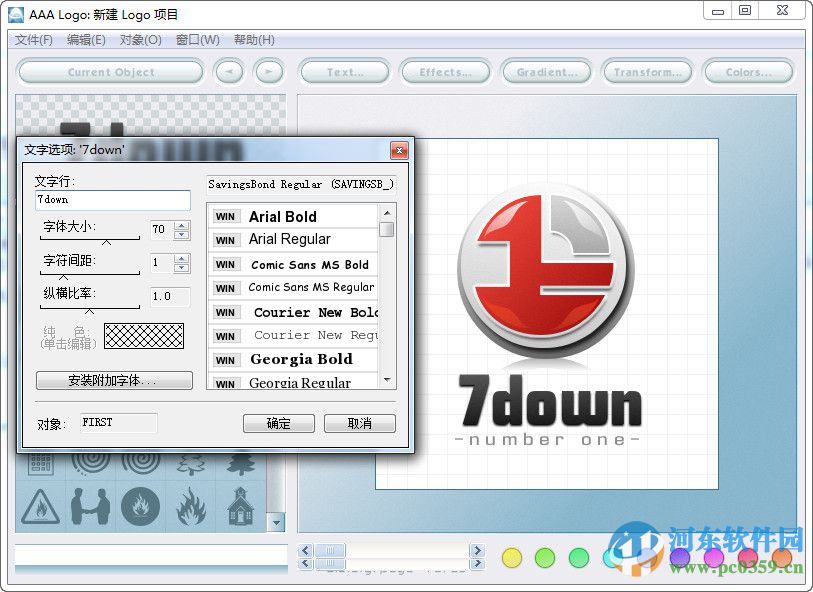Choose the flame-inside-circle logo shape
Image resolution: width=813 pixels, height=592 pixels.
point(140,506)
